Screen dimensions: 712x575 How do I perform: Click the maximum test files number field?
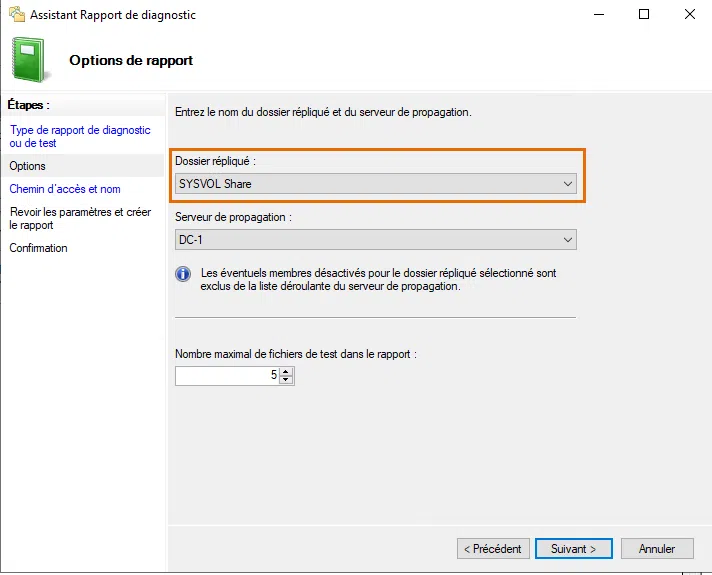[x=225, y=376]
